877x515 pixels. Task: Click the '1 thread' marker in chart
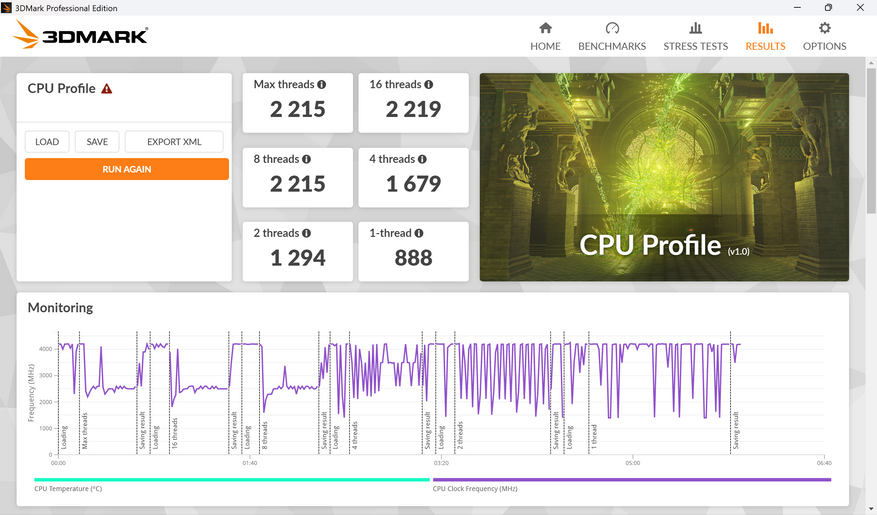[x=594, y=437]
